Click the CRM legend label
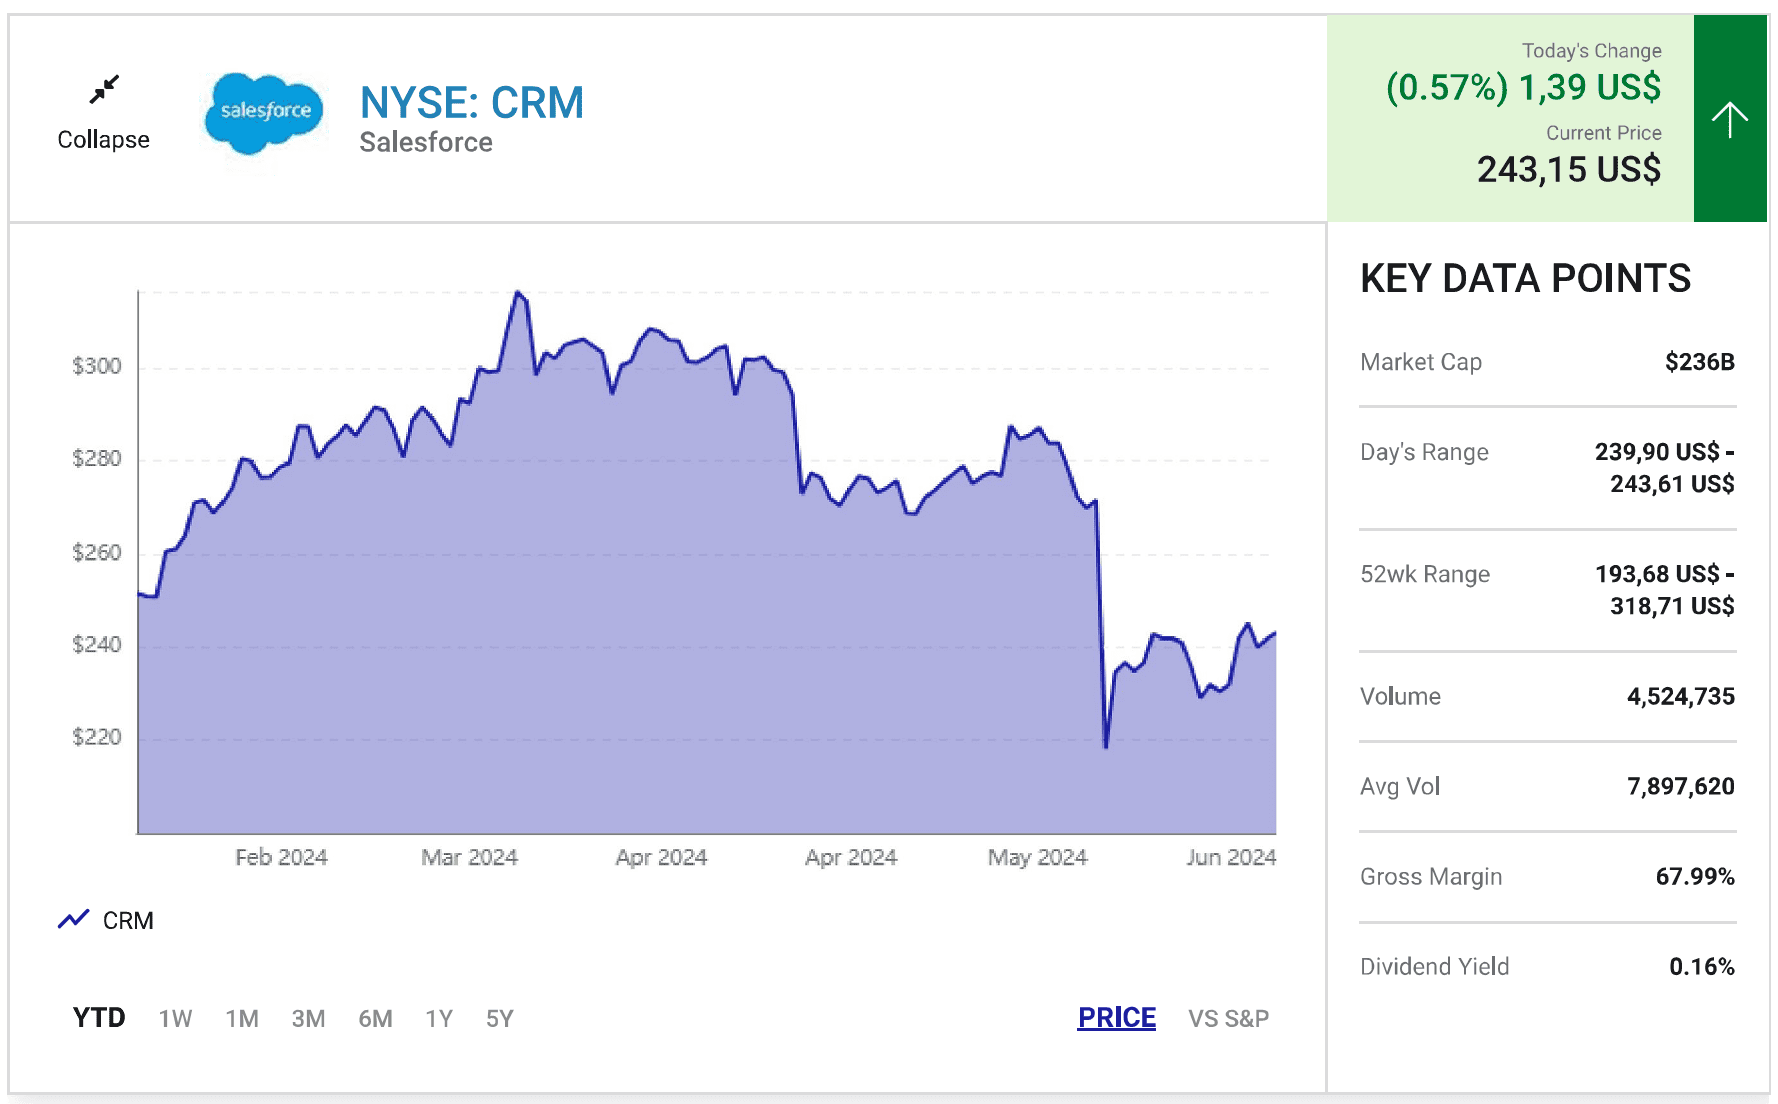The height and width of the screenshot is (1104, 1778). pyautogui.click(x=128, y=921)
